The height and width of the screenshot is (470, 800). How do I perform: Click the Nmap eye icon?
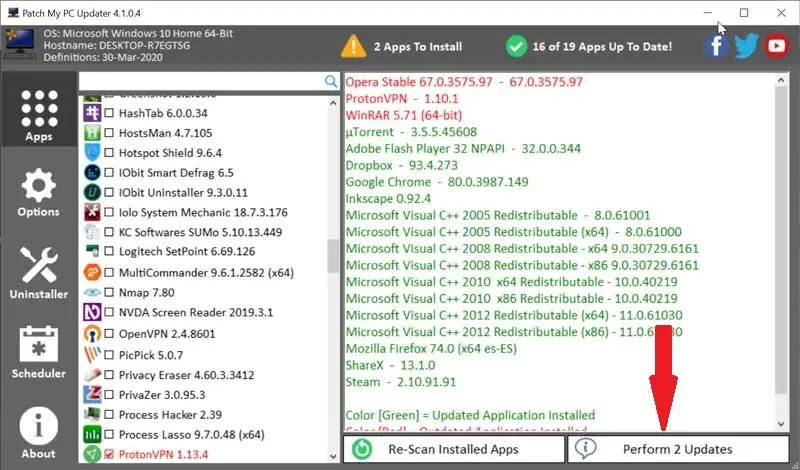pyautogui.click(x=92, y=292)
